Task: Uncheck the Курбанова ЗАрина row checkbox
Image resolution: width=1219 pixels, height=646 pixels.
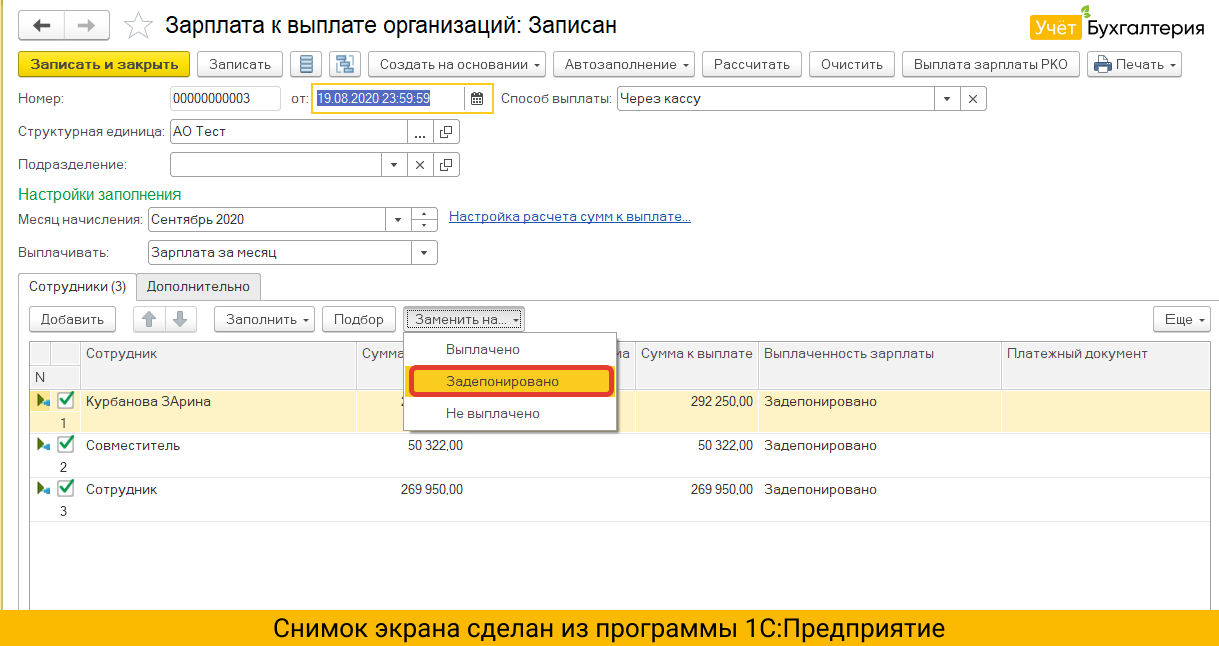Action: tap(66, 401)
